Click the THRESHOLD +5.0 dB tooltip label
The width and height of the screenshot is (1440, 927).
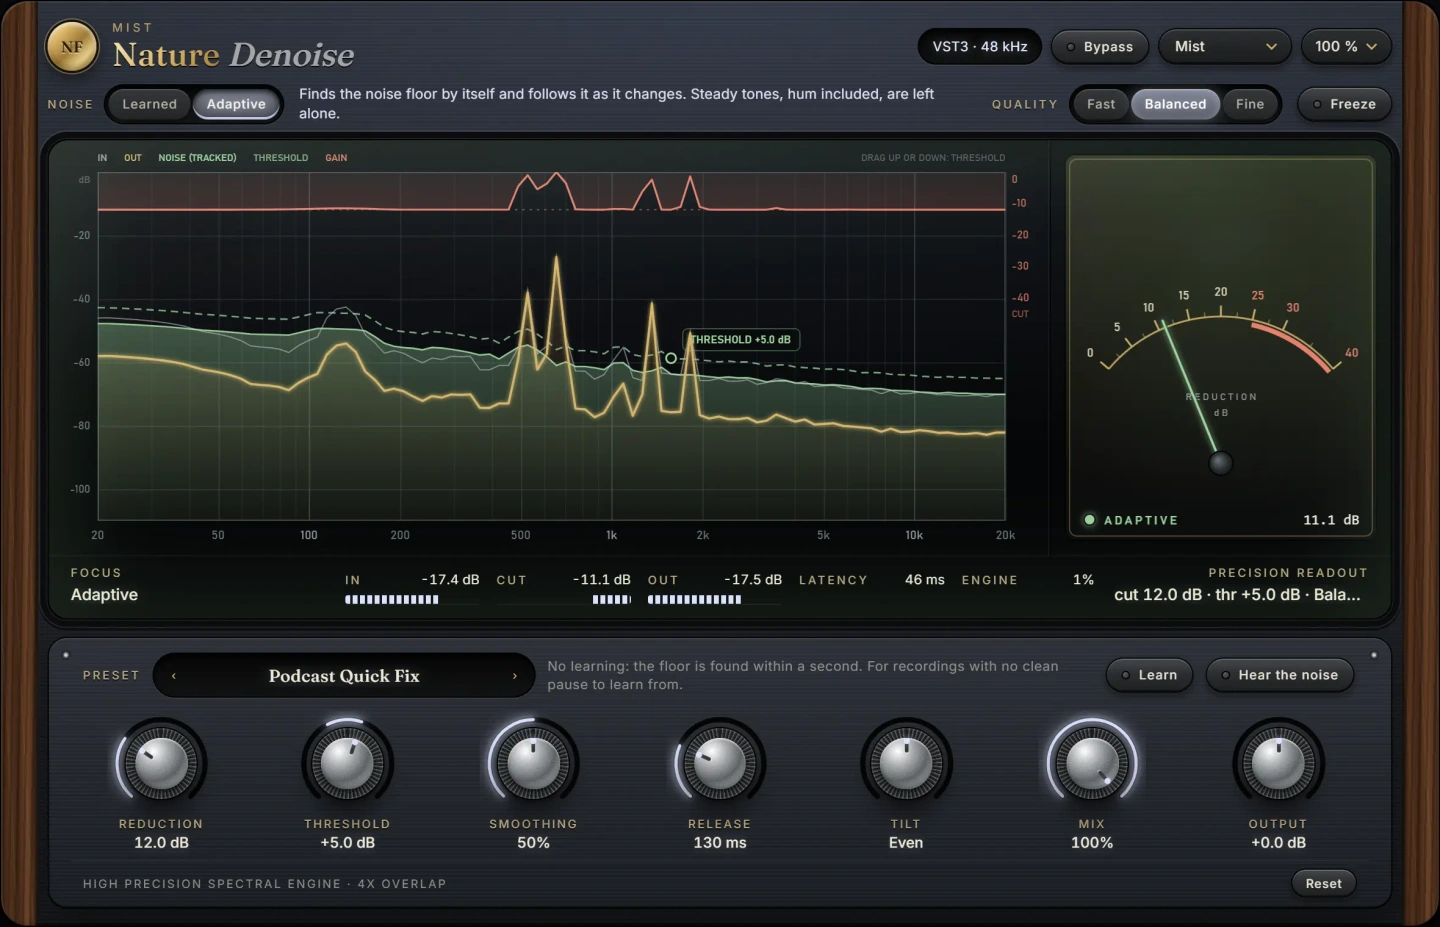[x=741, y=340]
